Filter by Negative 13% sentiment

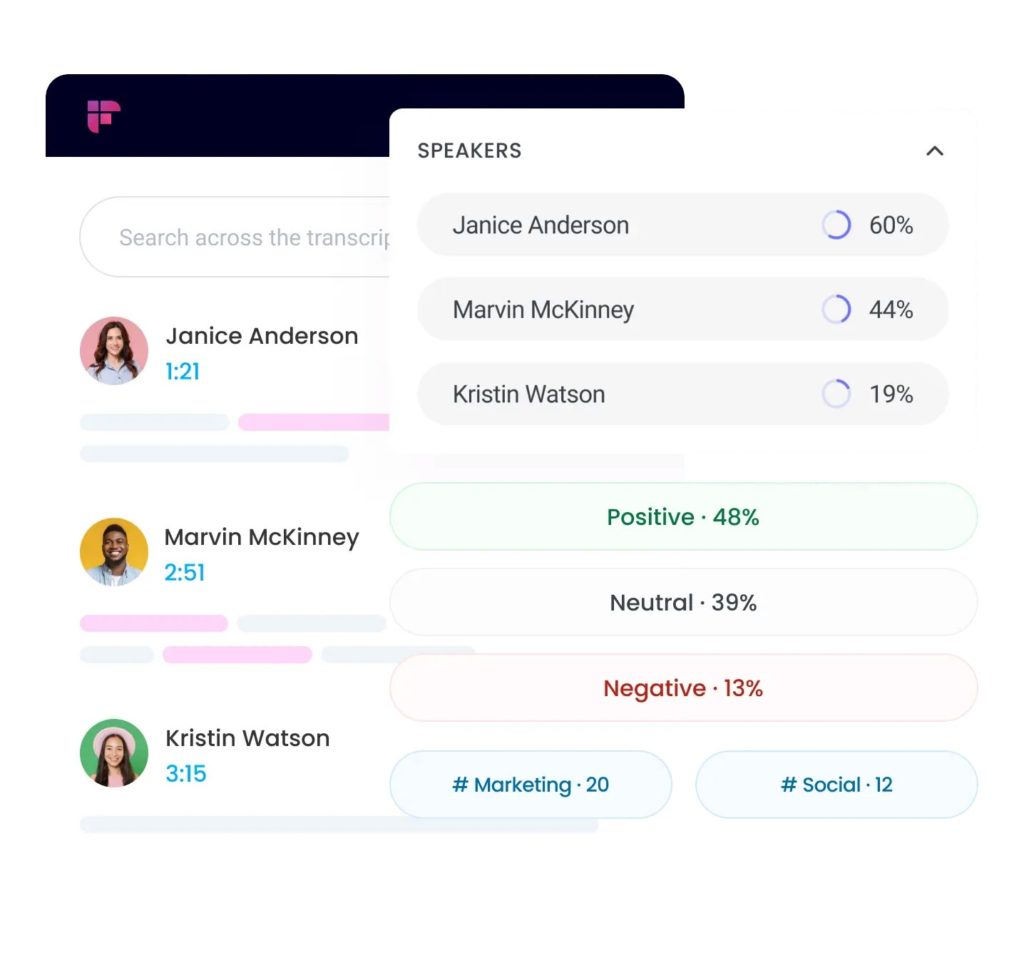tap(683, 688)
